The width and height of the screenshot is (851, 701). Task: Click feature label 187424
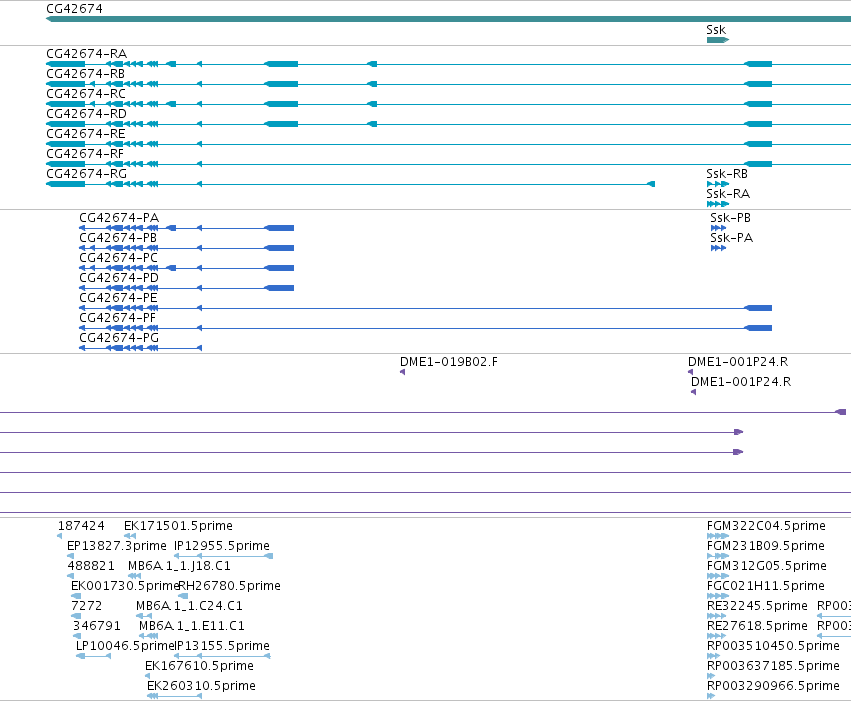pyautogui.click(x=81, y=526)
